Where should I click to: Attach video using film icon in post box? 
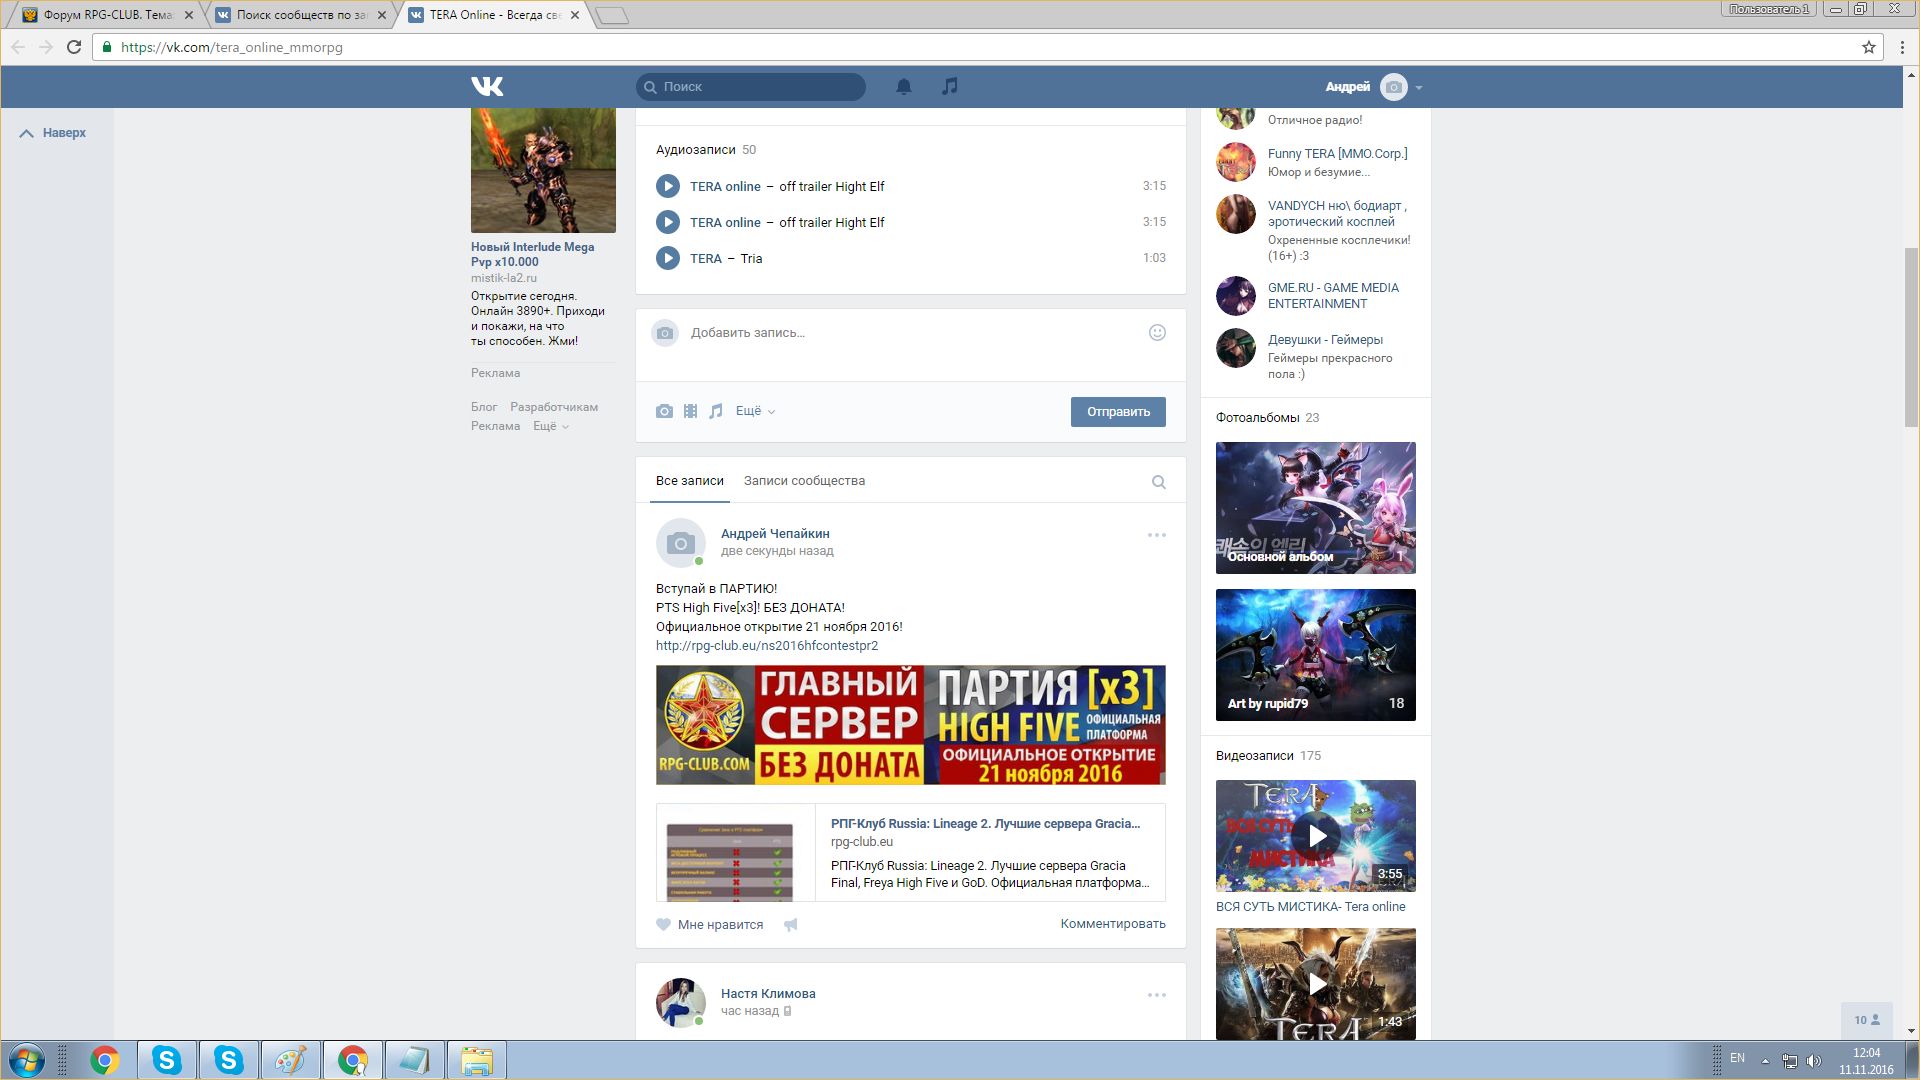[690, 411]
